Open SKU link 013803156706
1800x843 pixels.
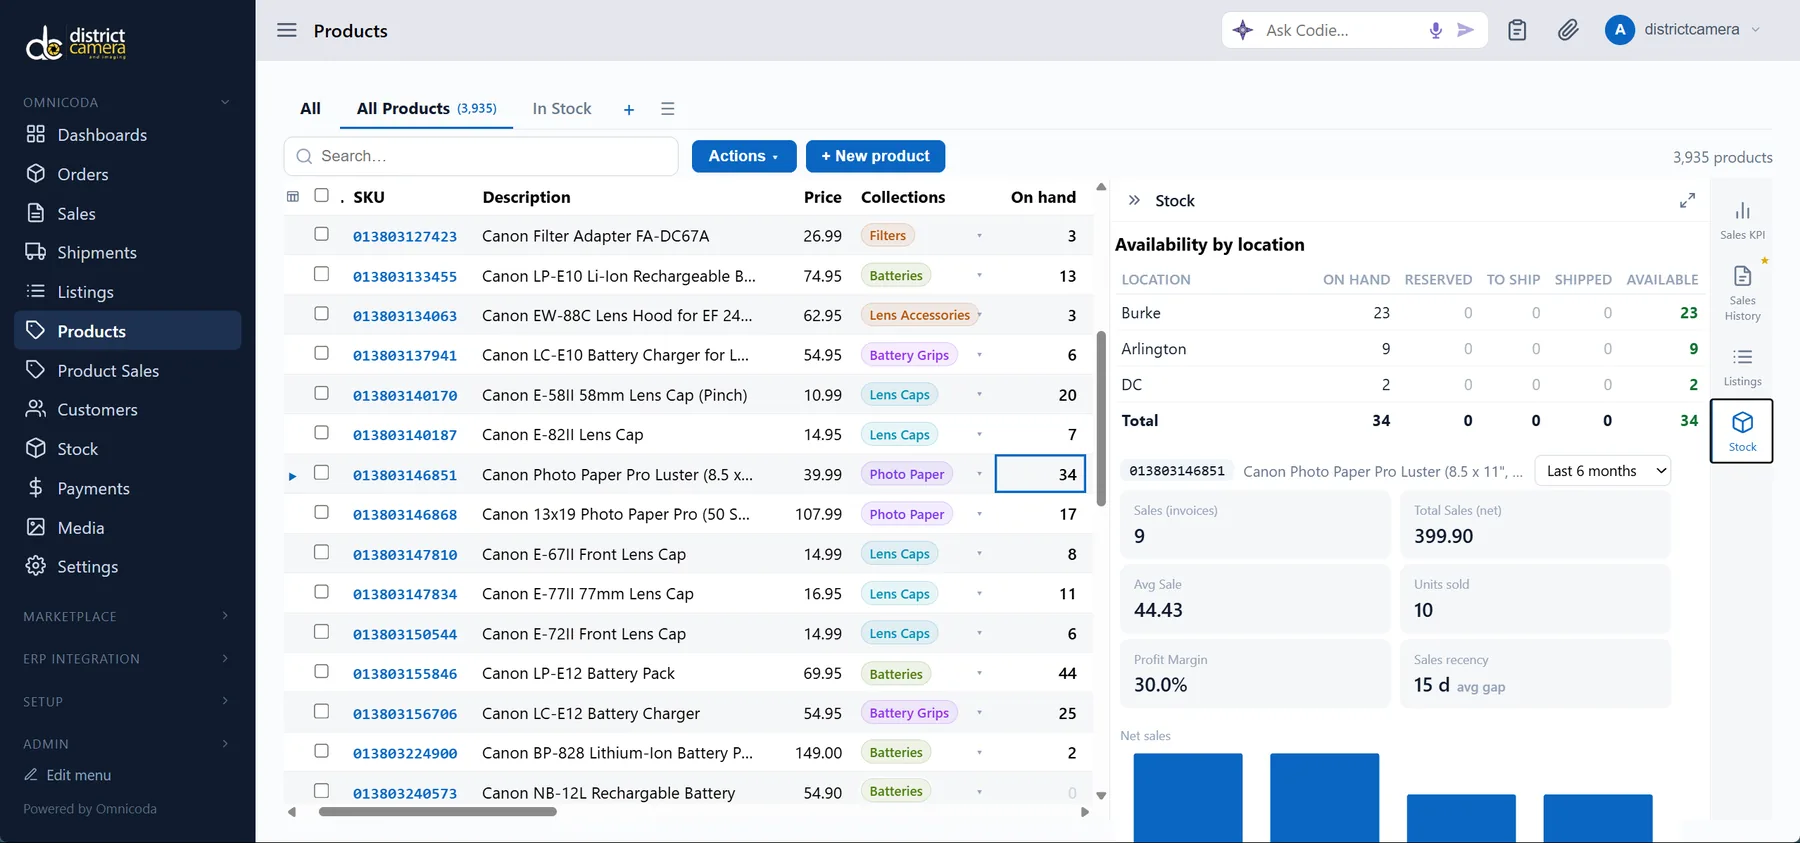(x=405, y=714)
